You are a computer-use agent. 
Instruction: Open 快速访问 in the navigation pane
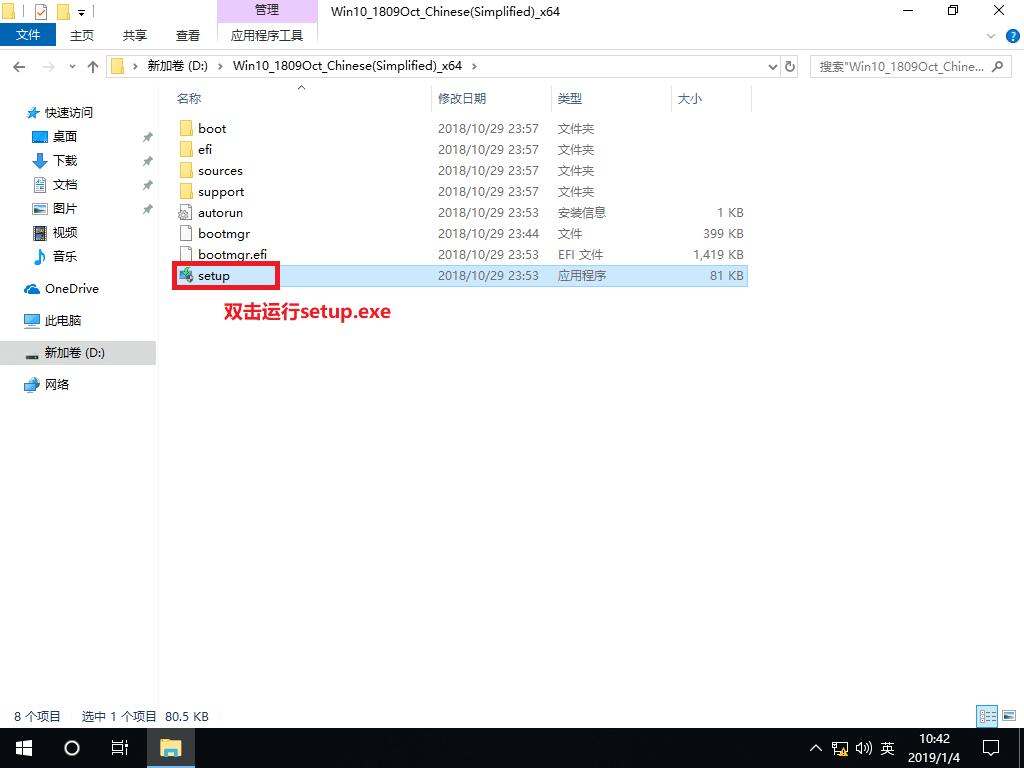69,113
